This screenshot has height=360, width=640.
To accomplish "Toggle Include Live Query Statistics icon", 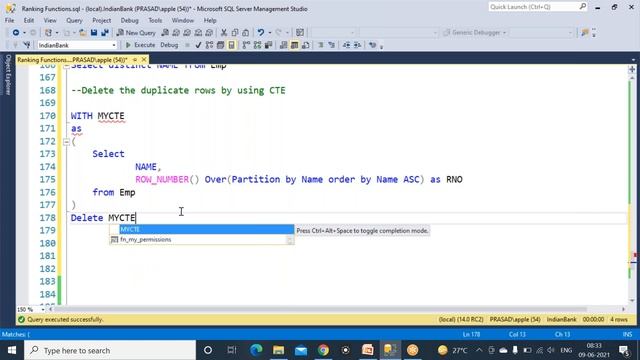I will click(x=257, y=45).
